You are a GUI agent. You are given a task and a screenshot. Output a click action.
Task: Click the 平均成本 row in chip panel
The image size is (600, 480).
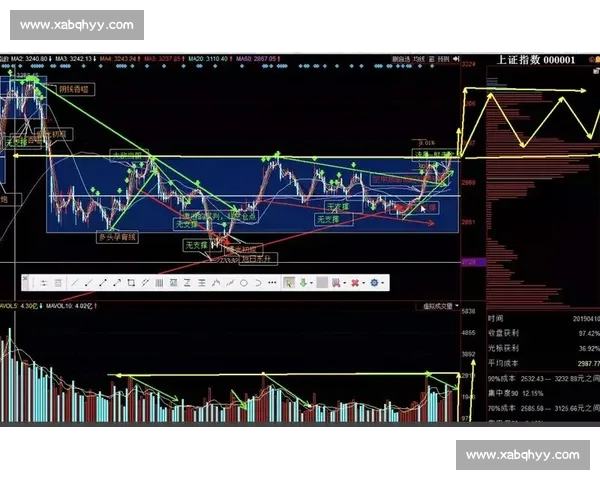click(x=544, y=363)
